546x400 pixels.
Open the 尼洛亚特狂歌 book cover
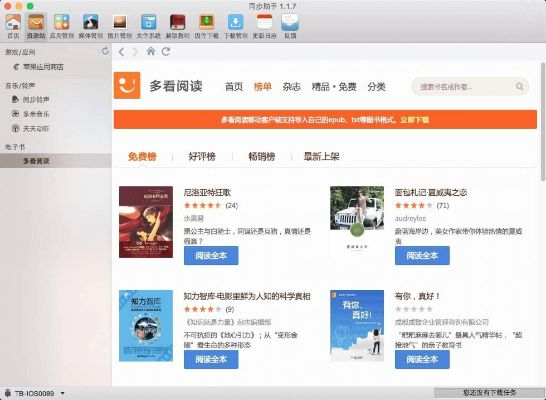[x=146, y=222]
